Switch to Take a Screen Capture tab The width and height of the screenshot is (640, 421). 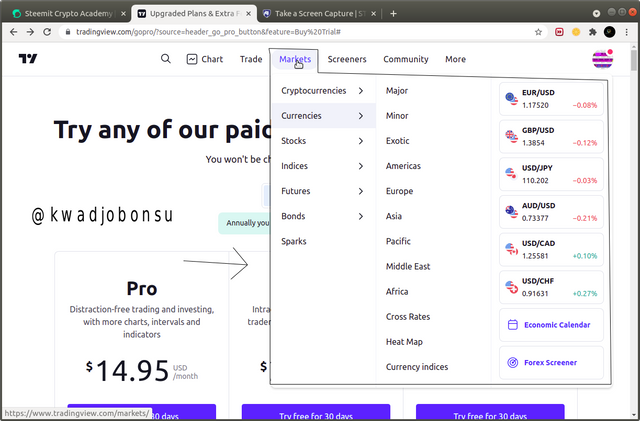coord(320,13)
